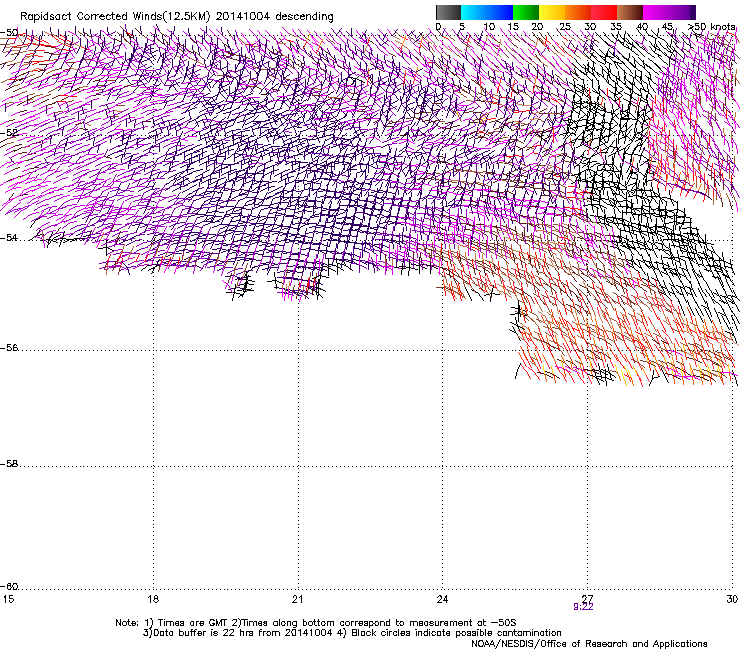Click the latitude label '-52'
Viewport: 740px width, 650px height.
coord(9,133)
